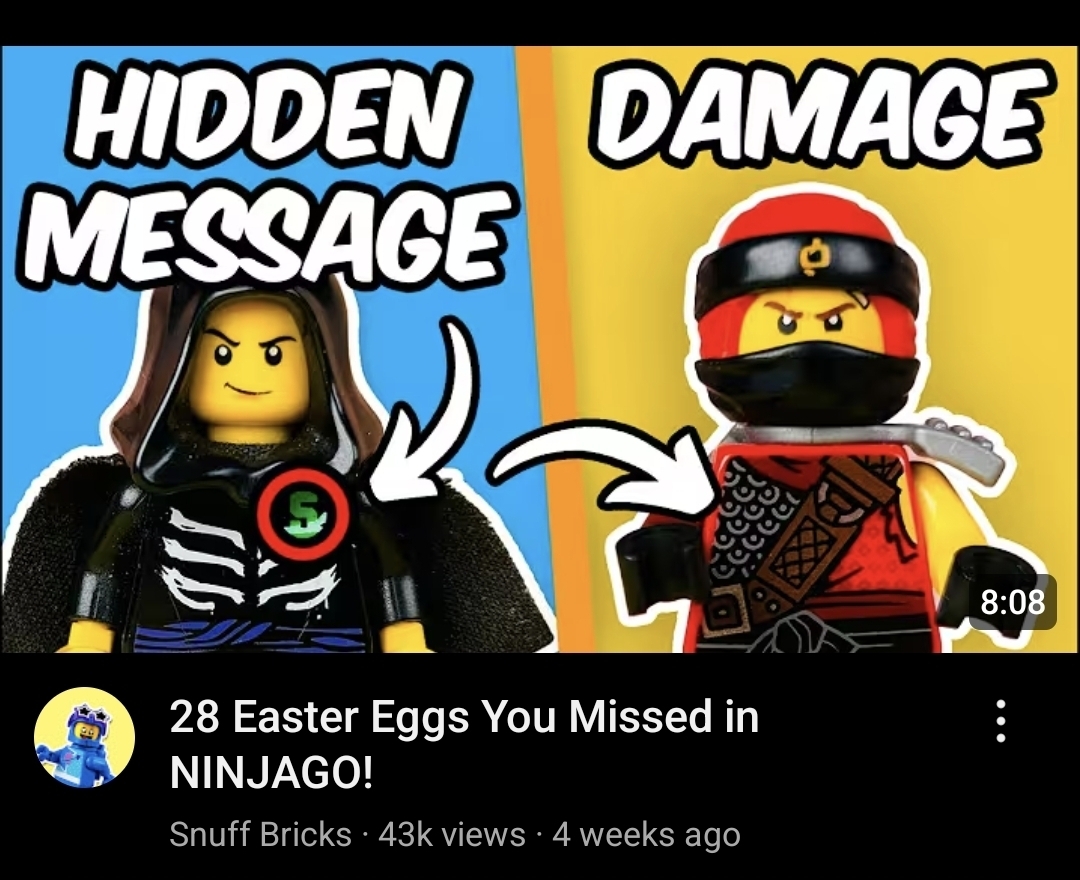Click the word NINJAGO! in the video title
The width and height of the screenshot is (1080, 880).
coord(271,774)
